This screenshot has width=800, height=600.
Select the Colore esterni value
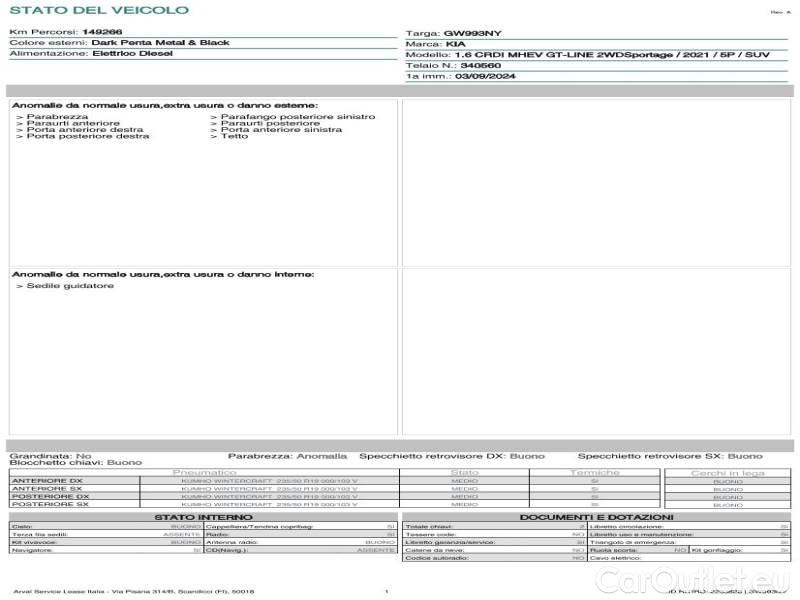click(160, 43)
